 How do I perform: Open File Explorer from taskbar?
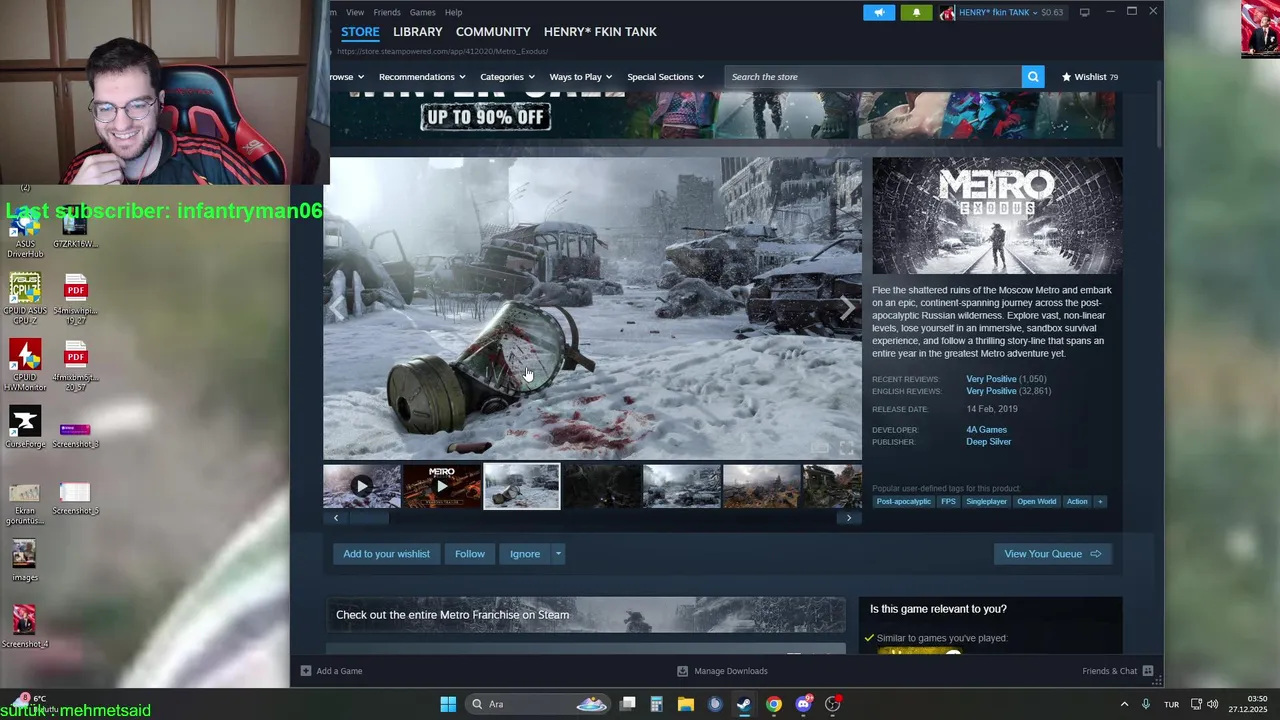(685, 704)
